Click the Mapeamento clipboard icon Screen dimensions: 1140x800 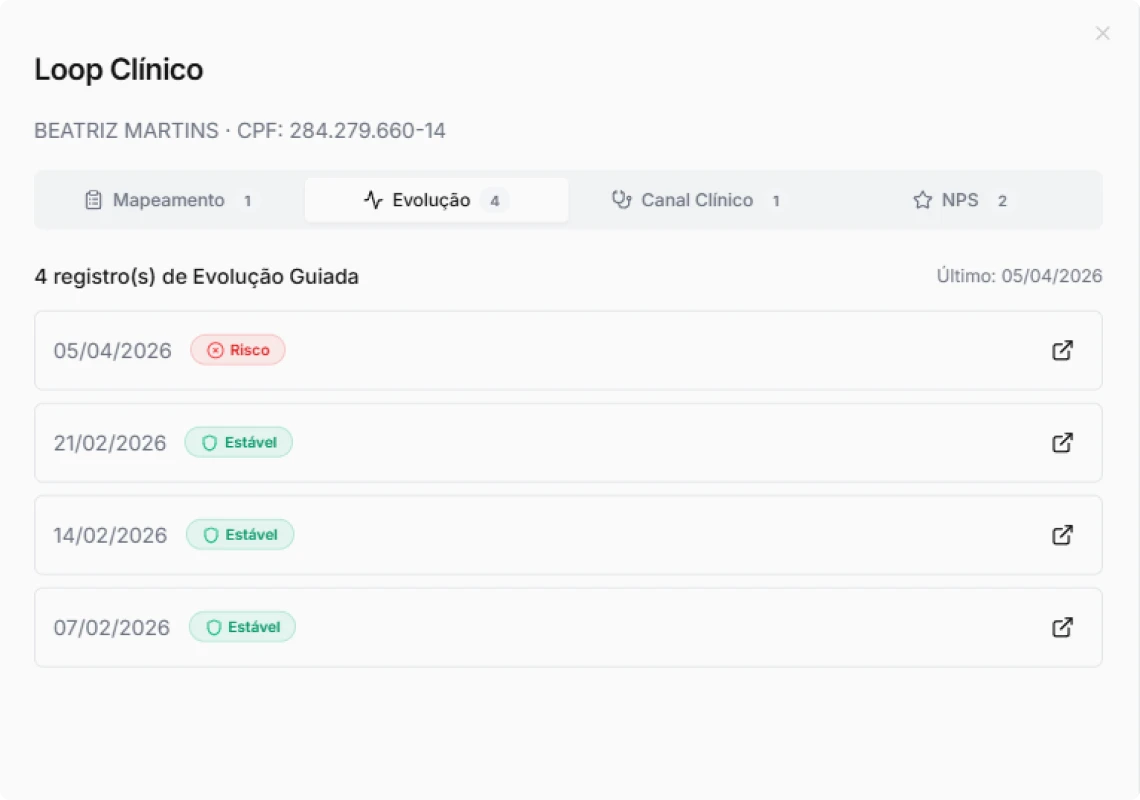(x=92, y=199)
